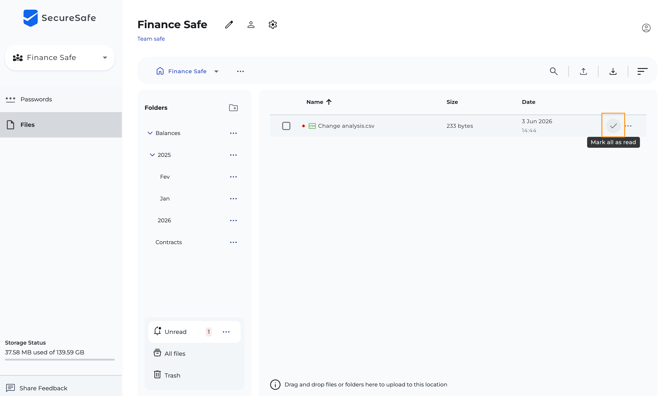Open more options for Unread view
Image resolution: width=670 pixels, height=396 pixels.
click(226, 332)
